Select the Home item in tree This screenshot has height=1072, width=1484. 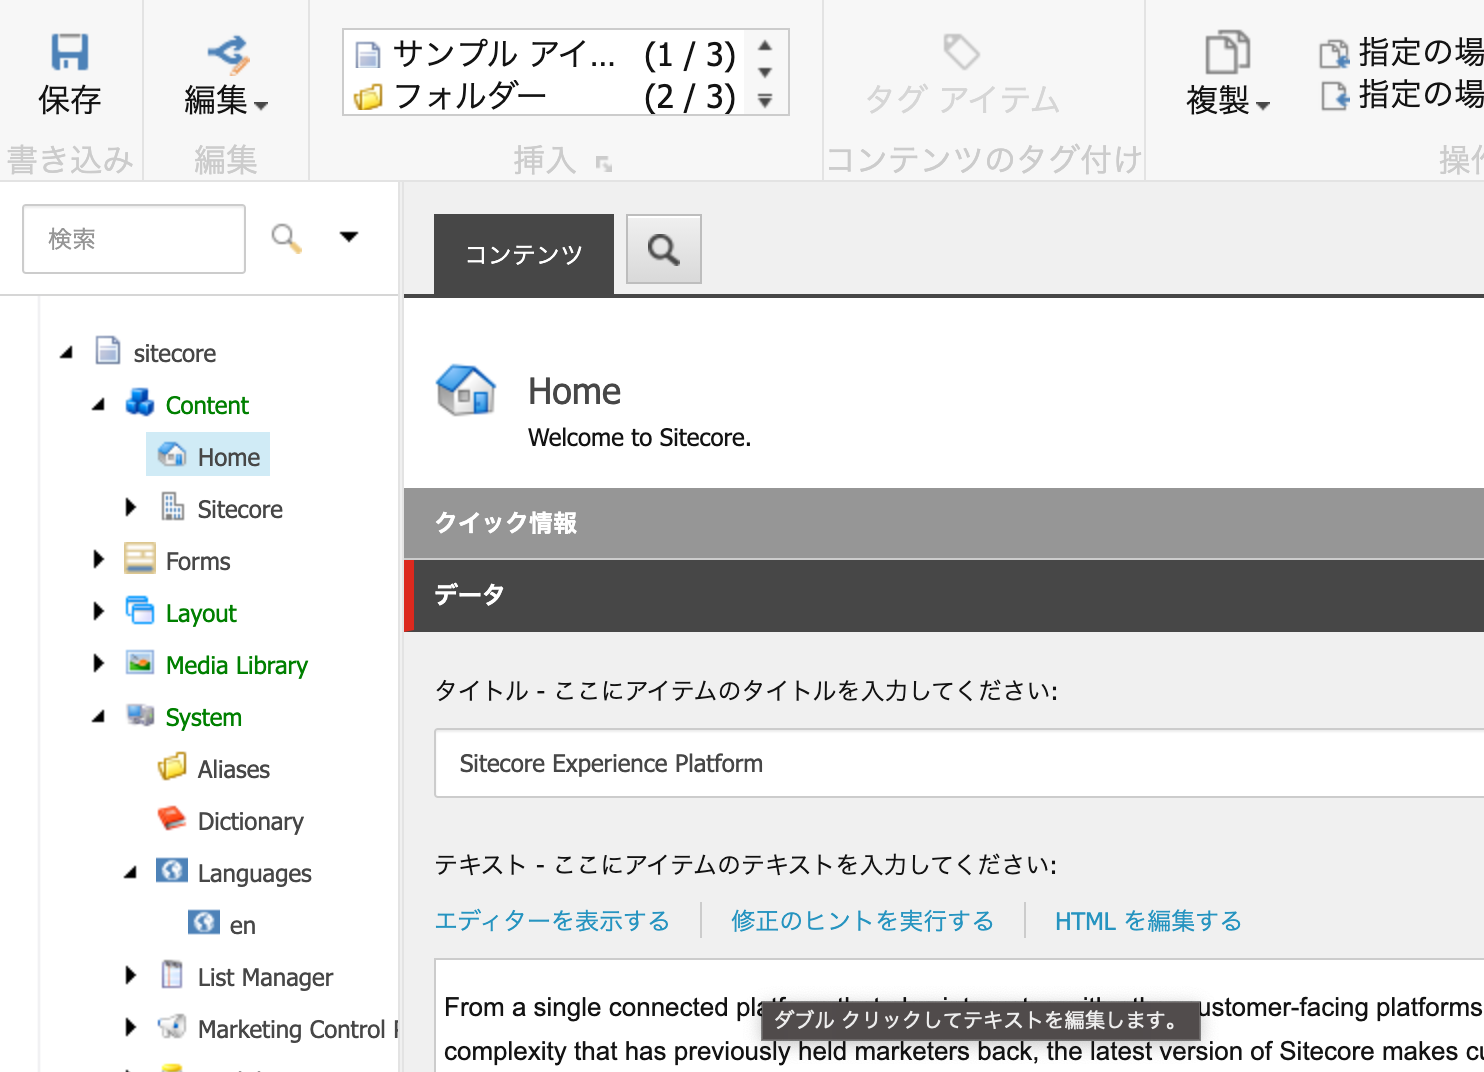[x=229, y=457]
